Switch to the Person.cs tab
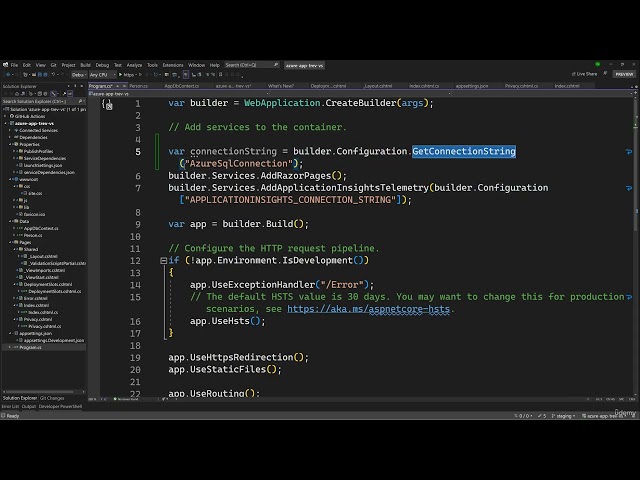 138,86
